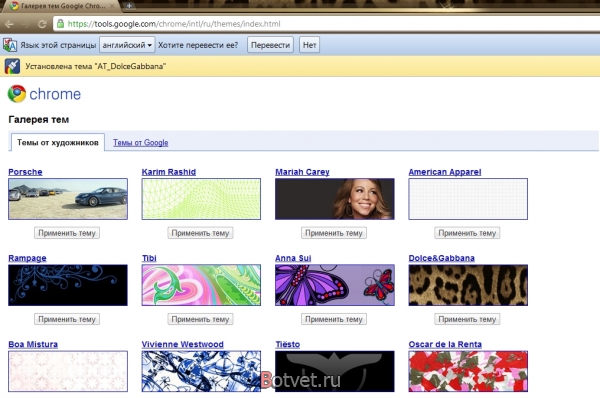The height and width of the screenshot is (398, 600).
Task: Click the Нет button in translate bar
Action: point(309,45)
